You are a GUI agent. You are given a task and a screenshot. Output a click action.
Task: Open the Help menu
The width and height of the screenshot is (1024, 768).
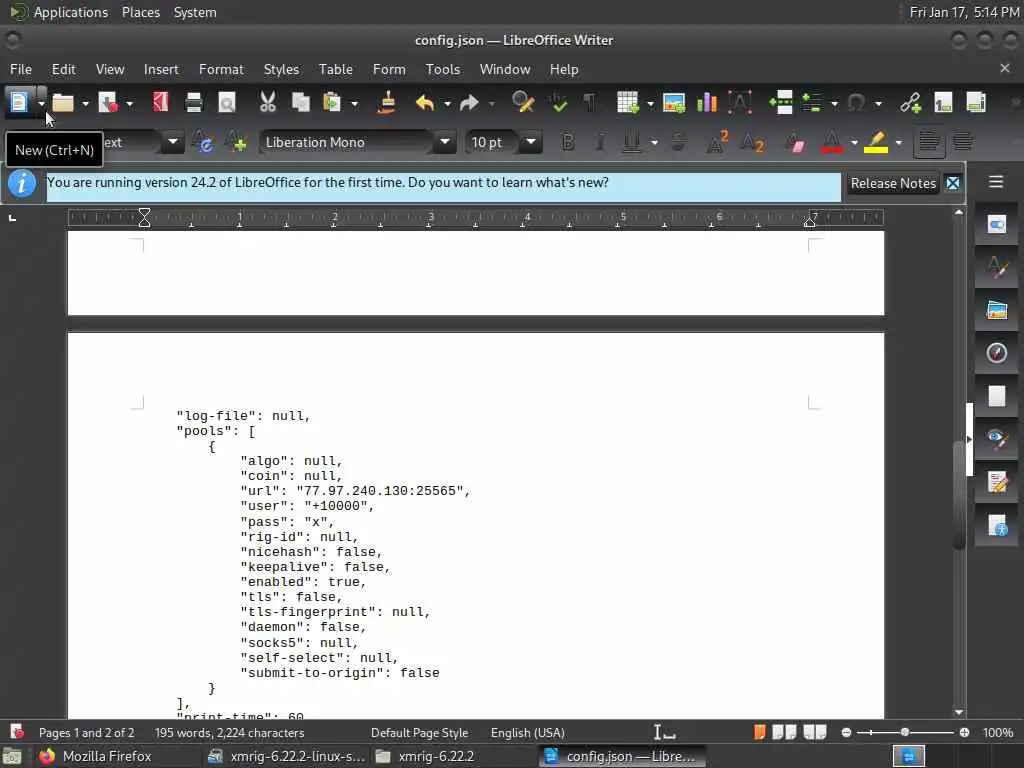tap(564, 69)
